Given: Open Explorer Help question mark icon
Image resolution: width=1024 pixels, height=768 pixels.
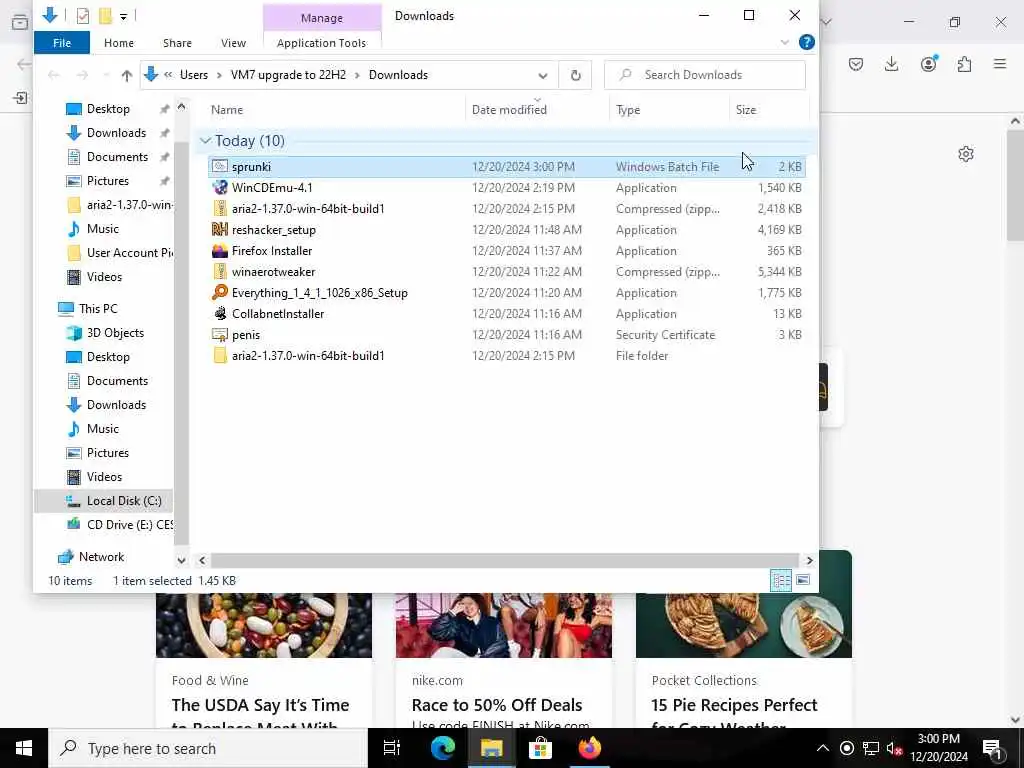Looking at the screenshot, I should [807, 42].
